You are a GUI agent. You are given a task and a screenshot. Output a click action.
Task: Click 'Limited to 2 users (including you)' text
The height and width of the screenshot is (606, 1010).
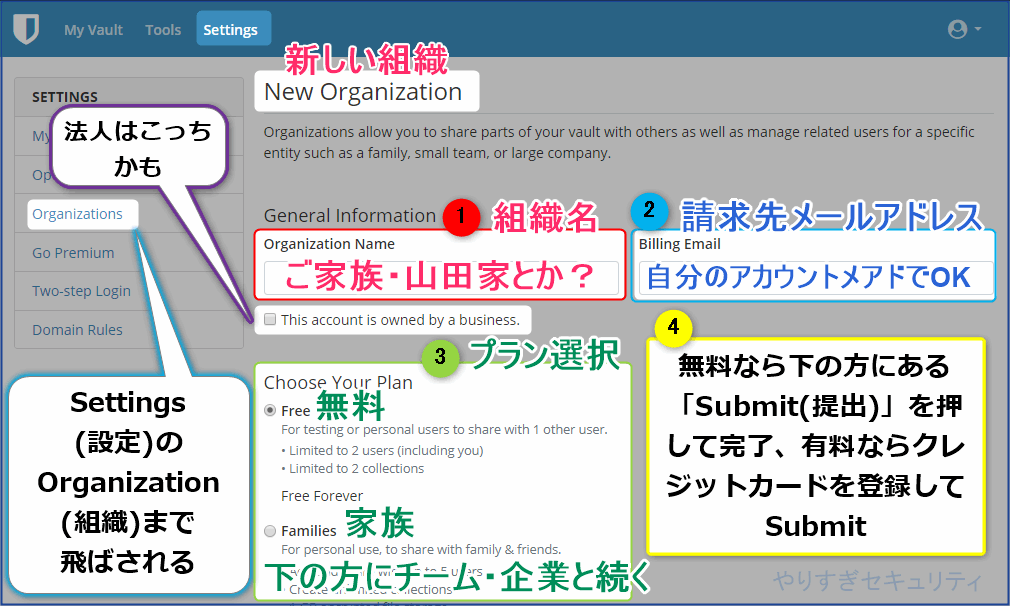(386, 450)
